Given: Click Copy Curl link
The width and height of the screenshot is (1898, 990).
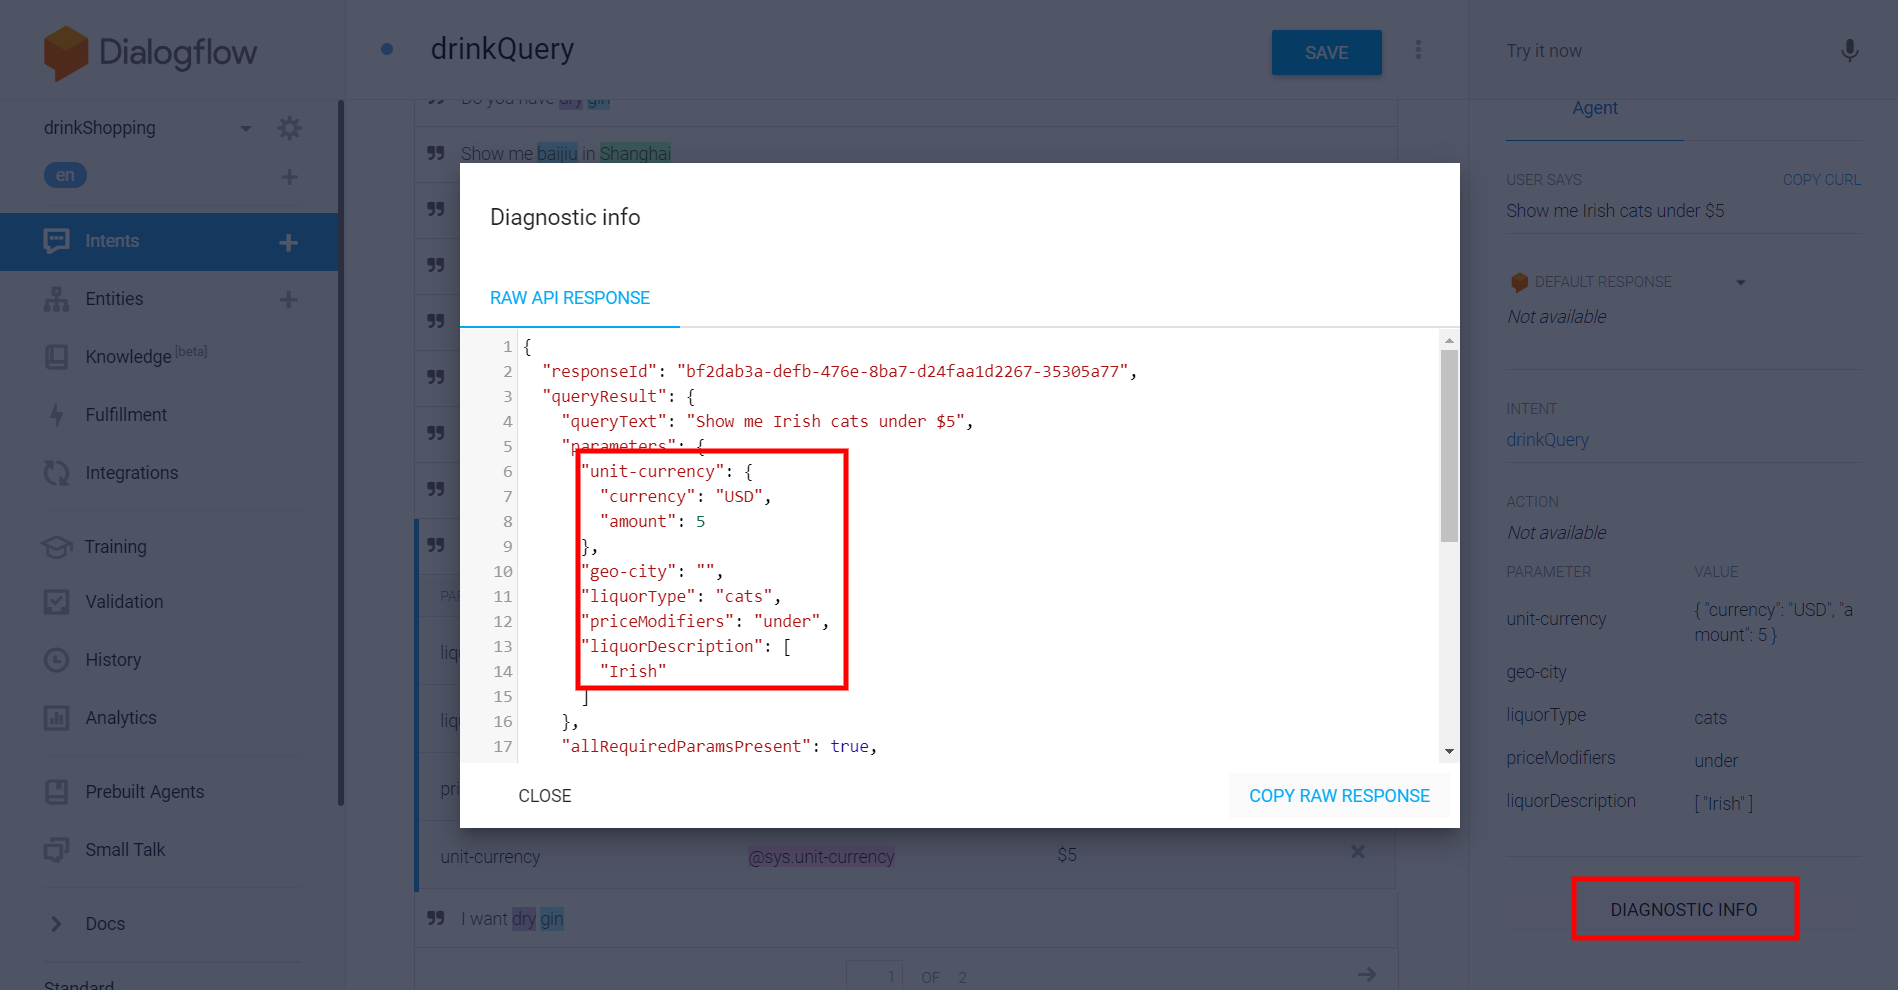Looking at the screenshot, I should 1821,180.
